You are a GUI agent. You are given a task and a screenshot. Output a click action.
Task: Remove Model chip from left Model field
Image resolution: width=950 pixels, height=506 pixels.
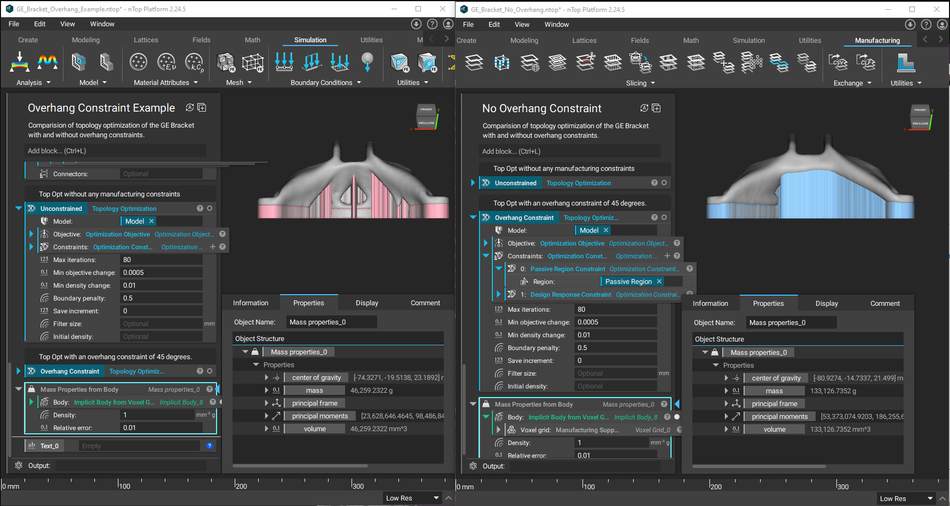[152, 221]
